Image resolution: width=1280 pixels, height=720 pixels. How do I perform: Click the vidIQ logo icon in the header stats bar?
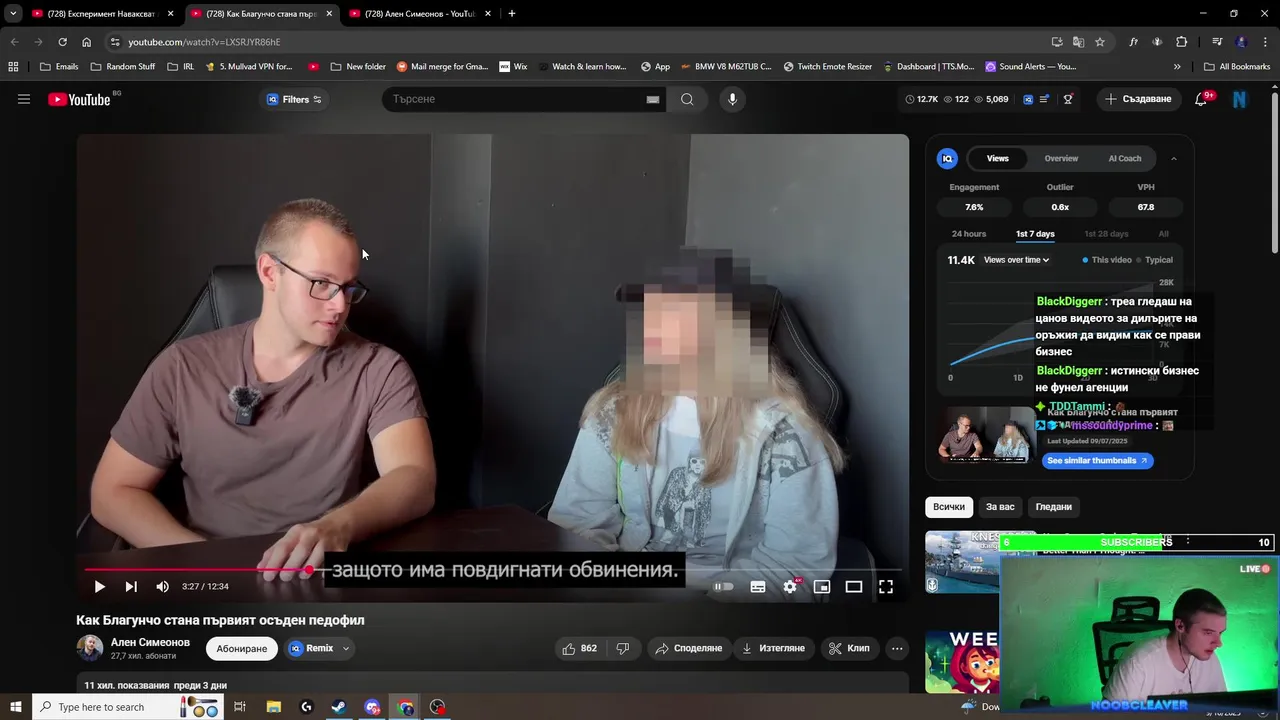tap(1028, 99)
